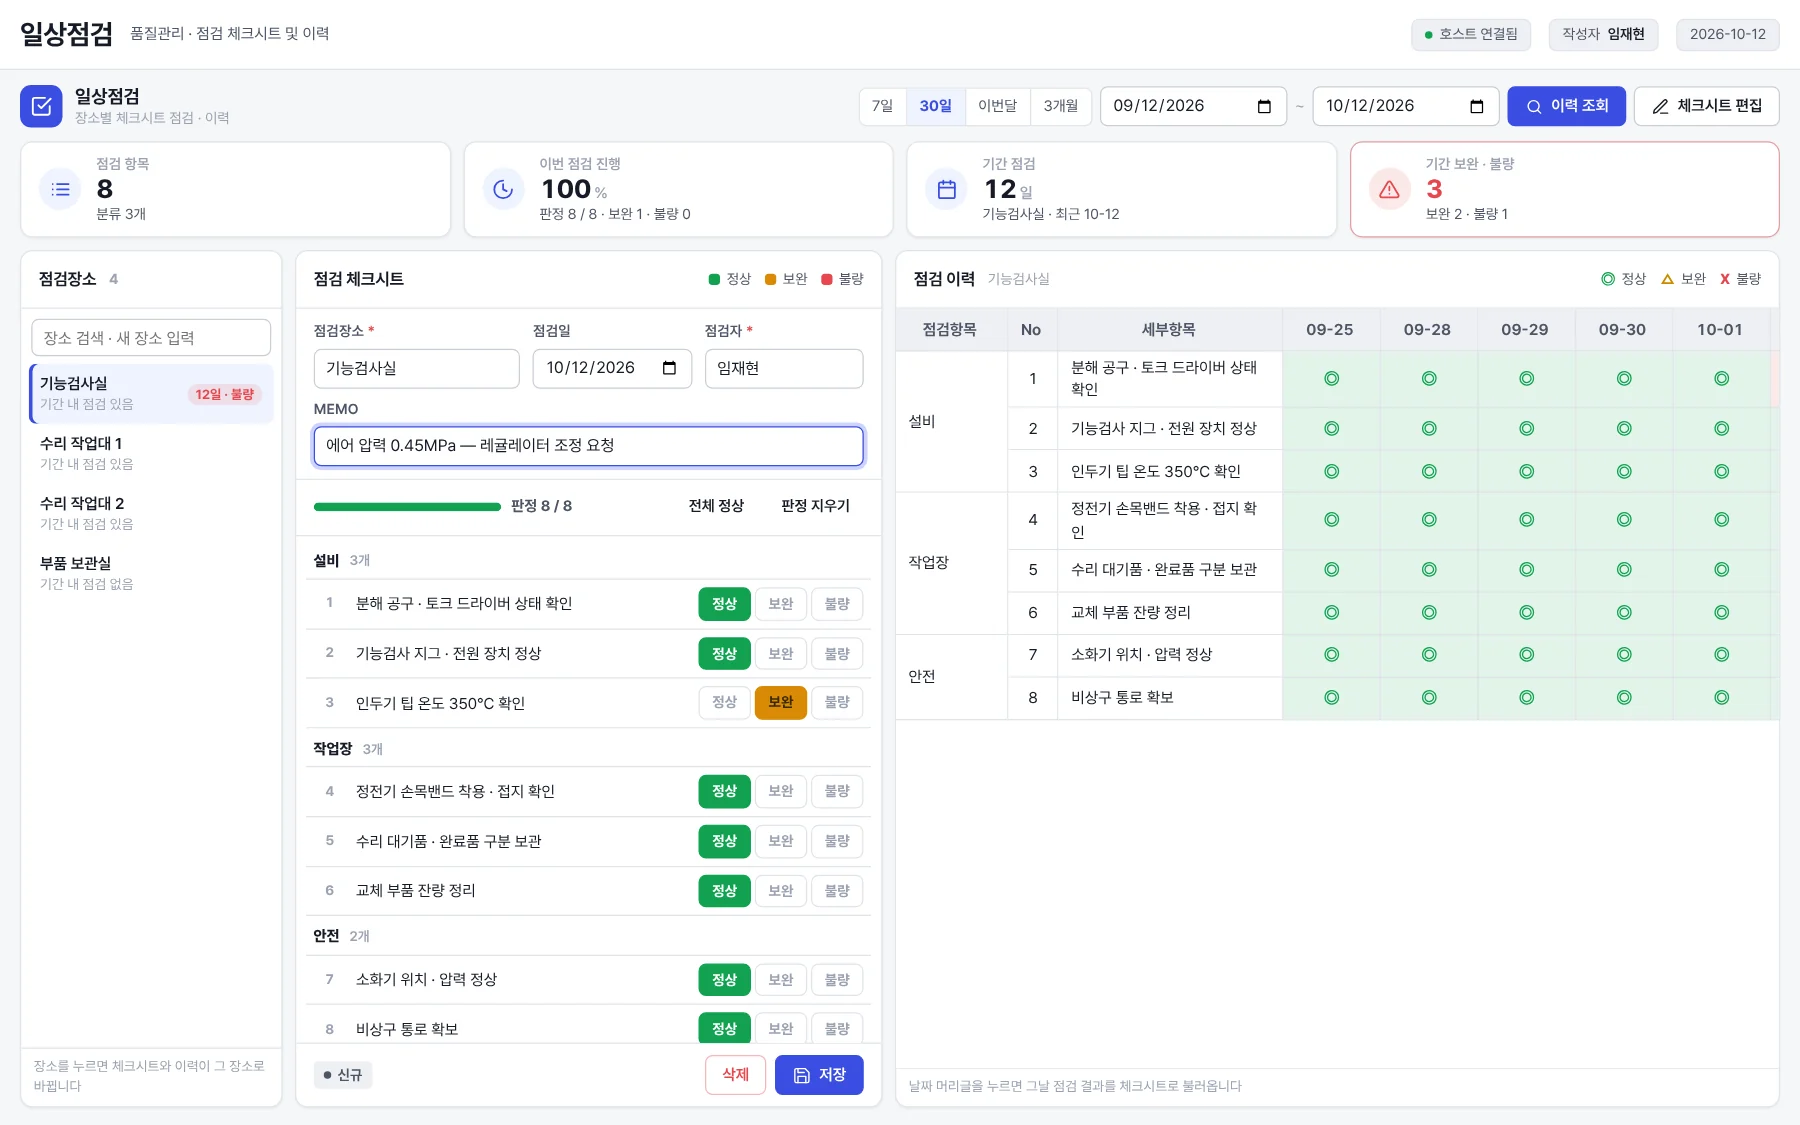Image resolution: width=1800 pixels, height=1125 pixels.
Task: Click the 점검자 input field
Action: coord(784,368)
